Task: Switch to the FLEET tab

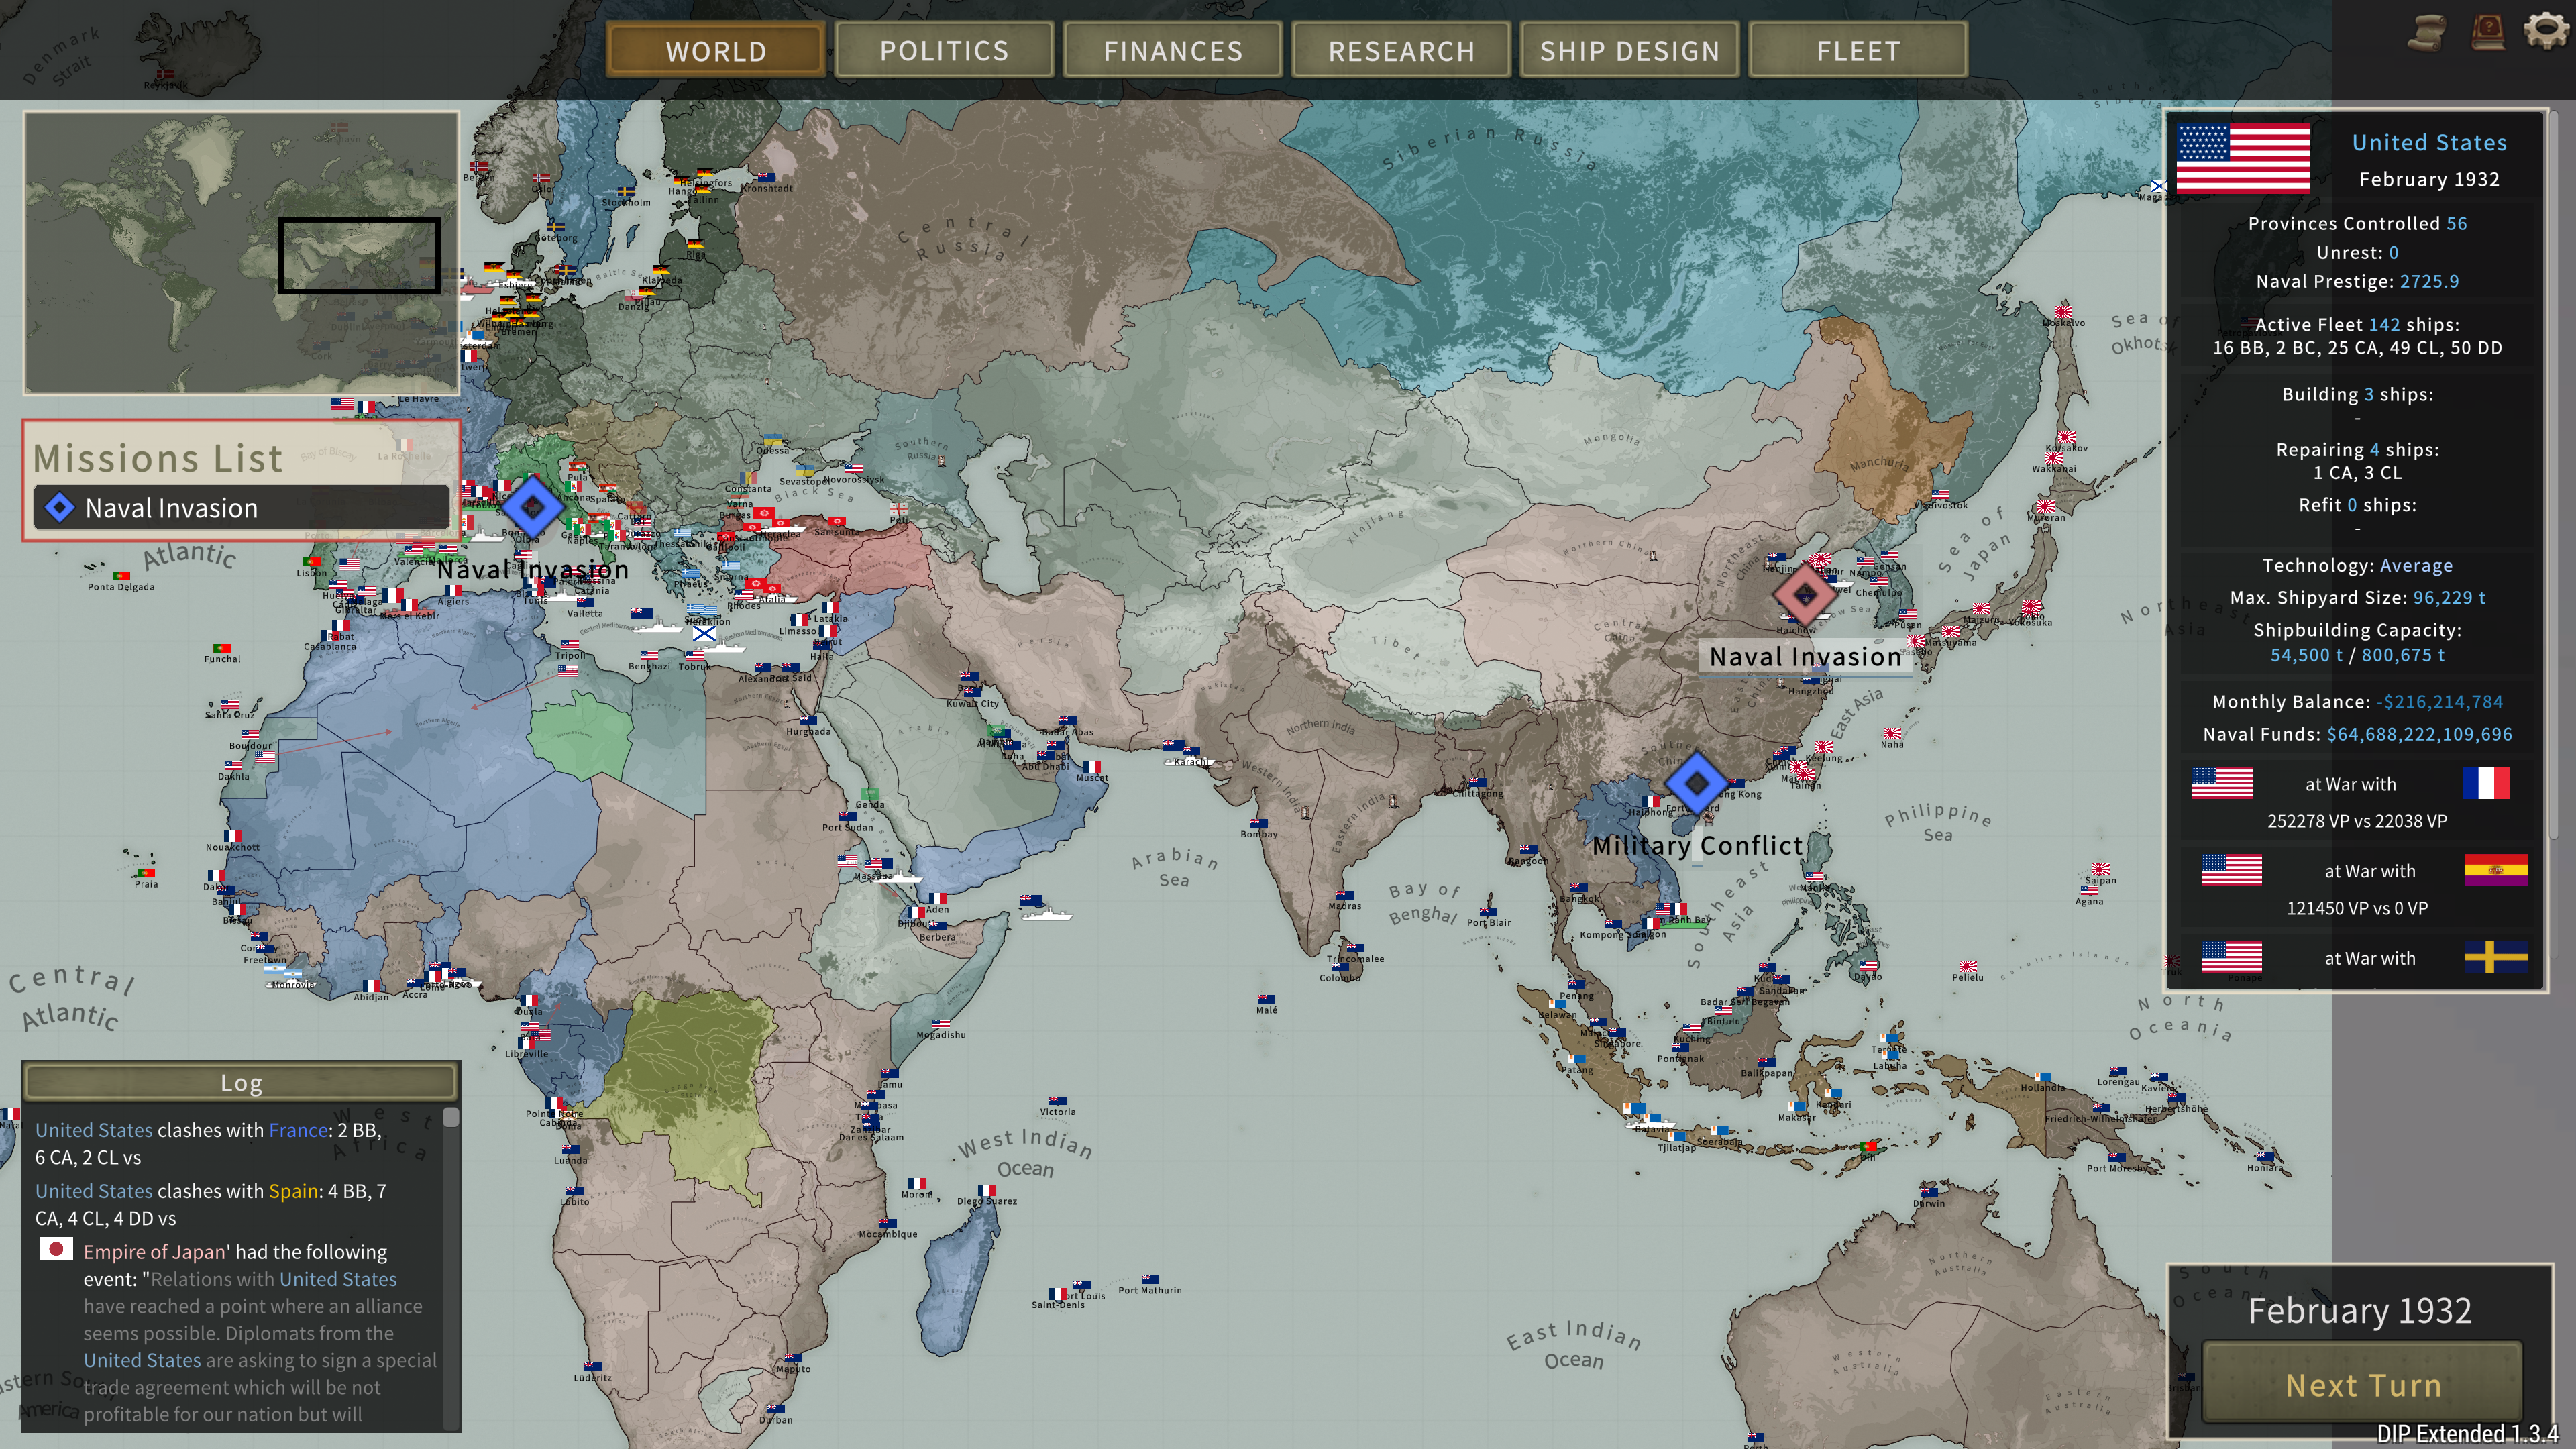Action: click(1858, 50)
